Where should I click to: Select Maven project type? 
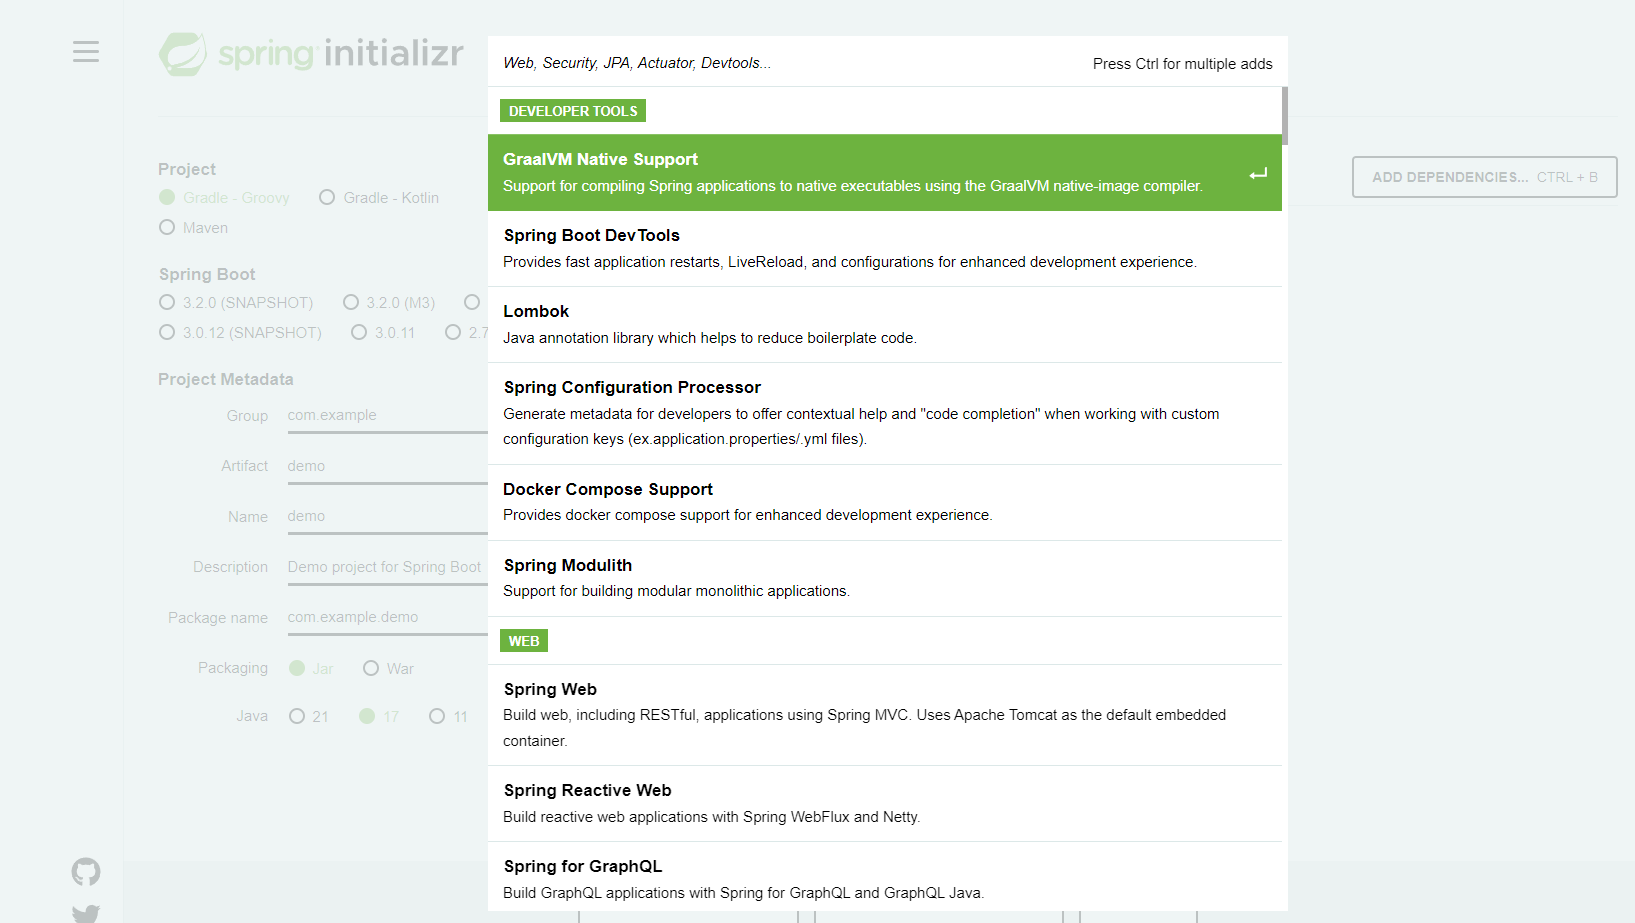(x=194, y=228)
